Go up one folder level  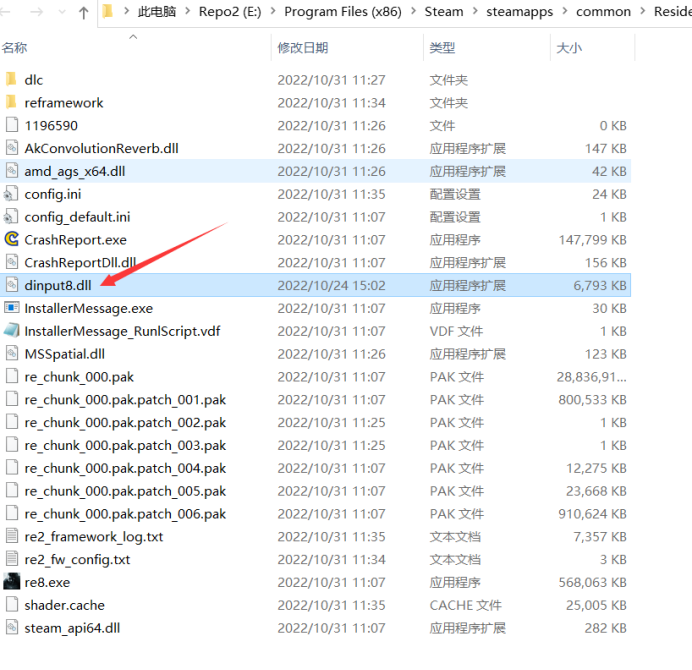click(x=83, y=12)
